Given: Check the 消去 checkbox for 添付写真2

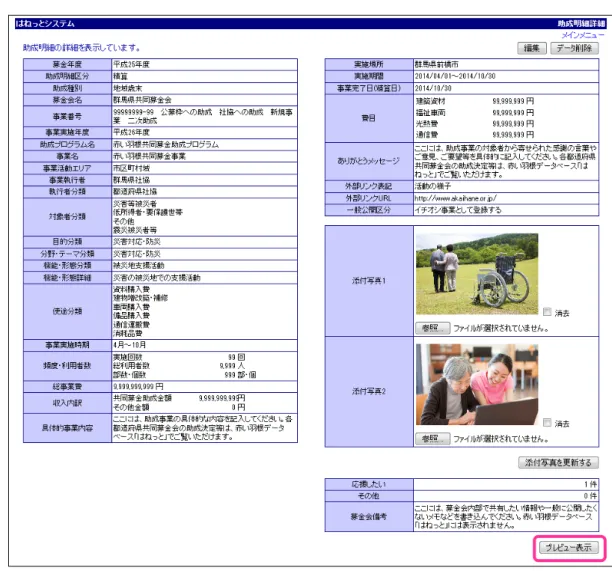Looking at the screenshot, I should tap(547, 422).
